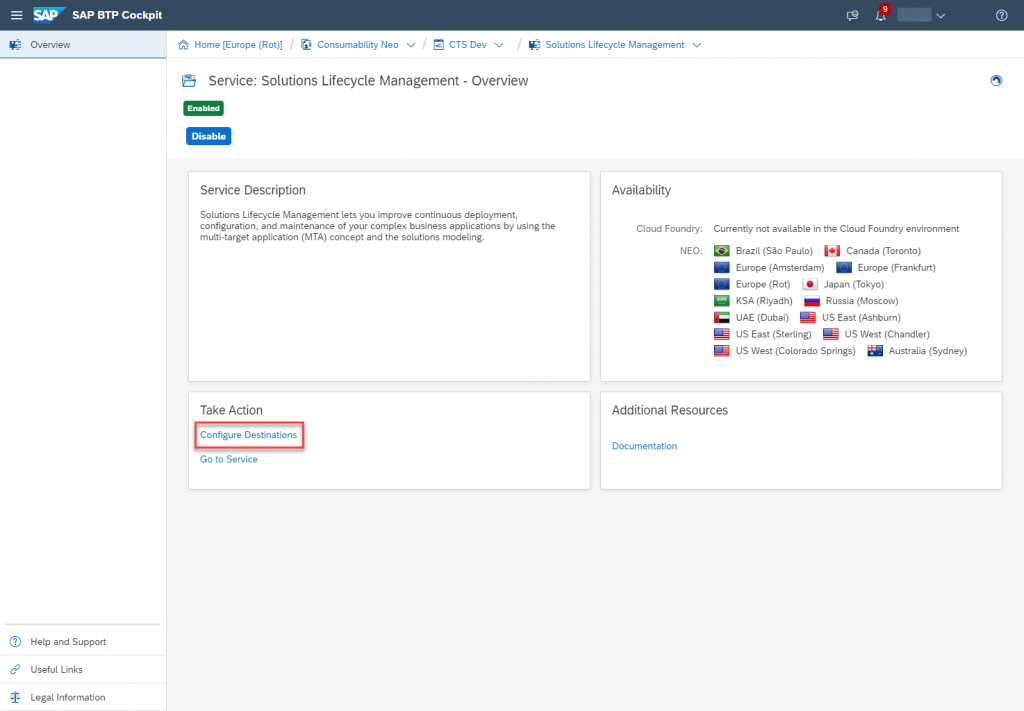Click the Canada flag icon
This screenshot has width=1024, height=711.
coord(832,251)
